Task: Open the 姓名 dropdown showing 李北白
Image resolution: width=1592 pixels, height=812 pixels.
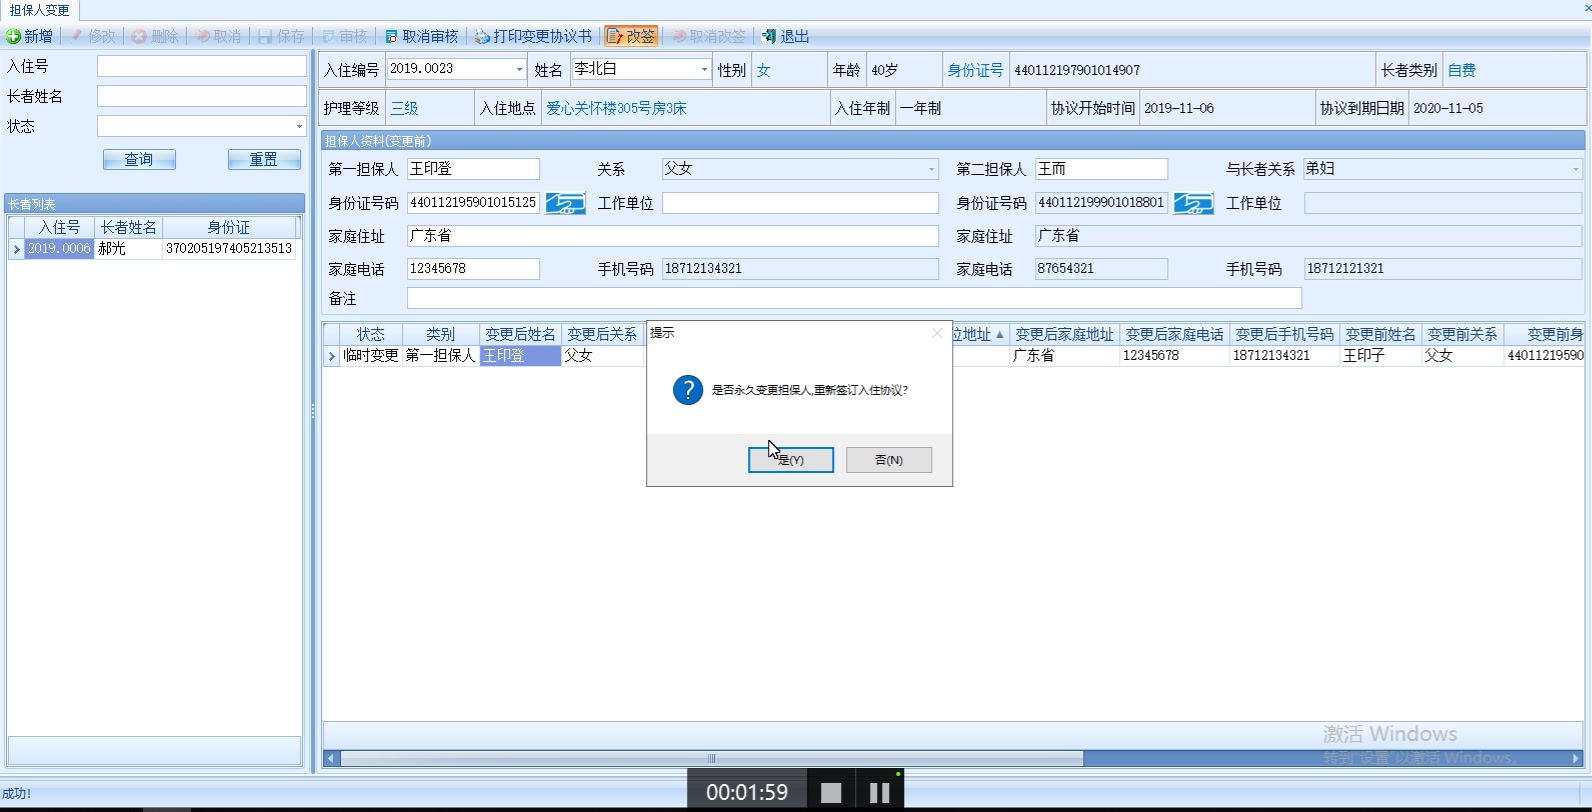Action: click(x=704, y=69)
